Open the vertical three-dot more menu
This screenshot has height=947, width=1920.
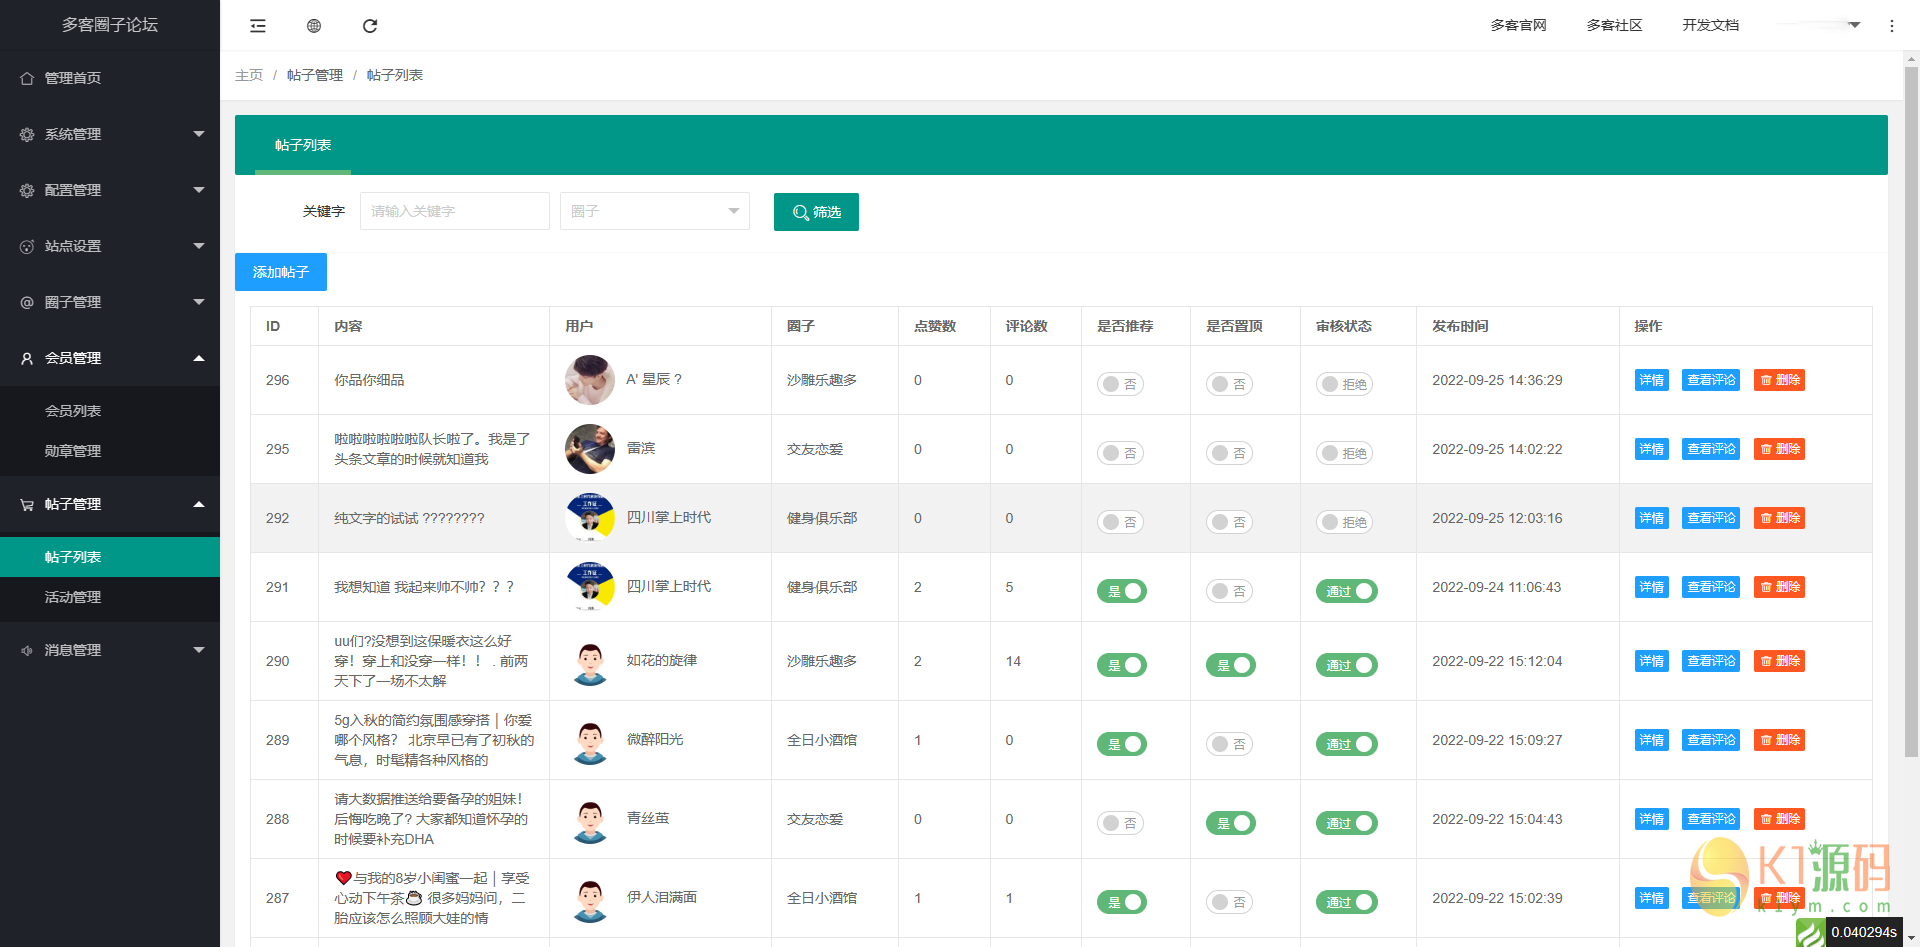coord(1891,26)
